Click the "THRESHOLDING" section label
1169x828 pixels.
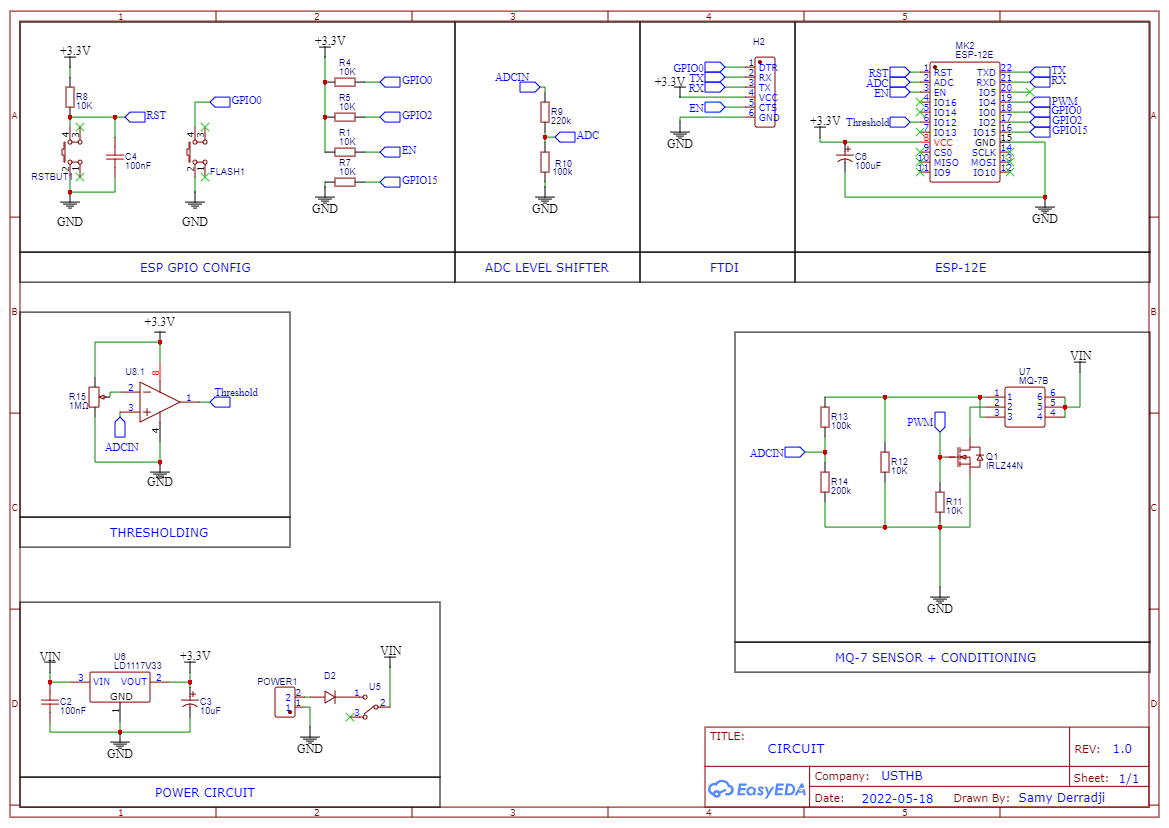pos(159,533)
